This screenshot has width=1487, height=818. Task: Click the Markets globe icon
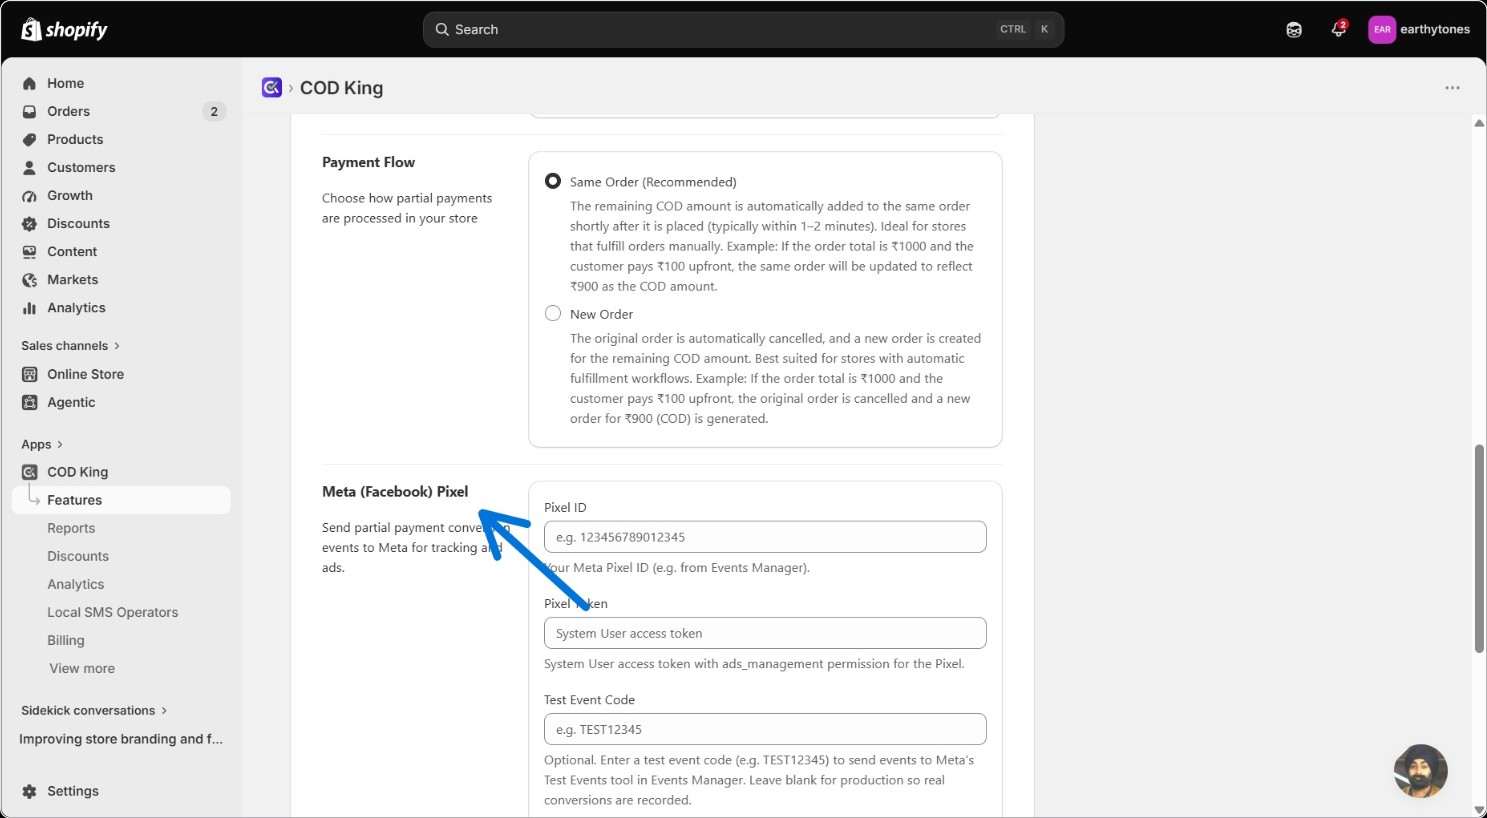[30, 280]
